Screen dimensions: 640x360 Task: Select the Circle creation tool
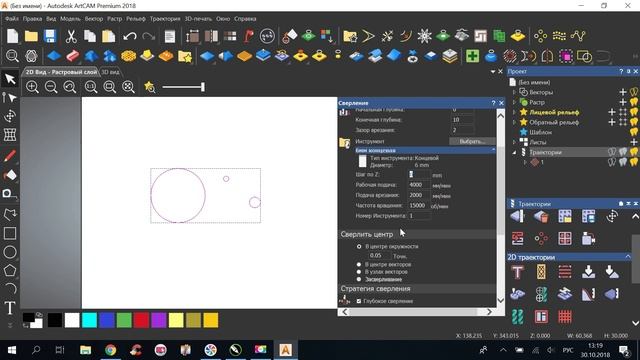tap(10, 252)
